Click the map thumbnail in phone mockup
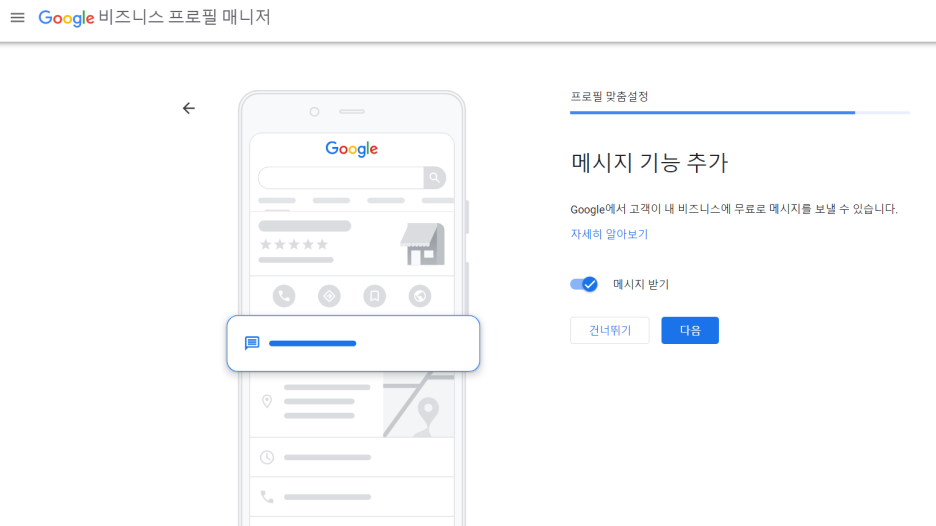The height and width of the screenshot is (526, 936). [418, 404]
